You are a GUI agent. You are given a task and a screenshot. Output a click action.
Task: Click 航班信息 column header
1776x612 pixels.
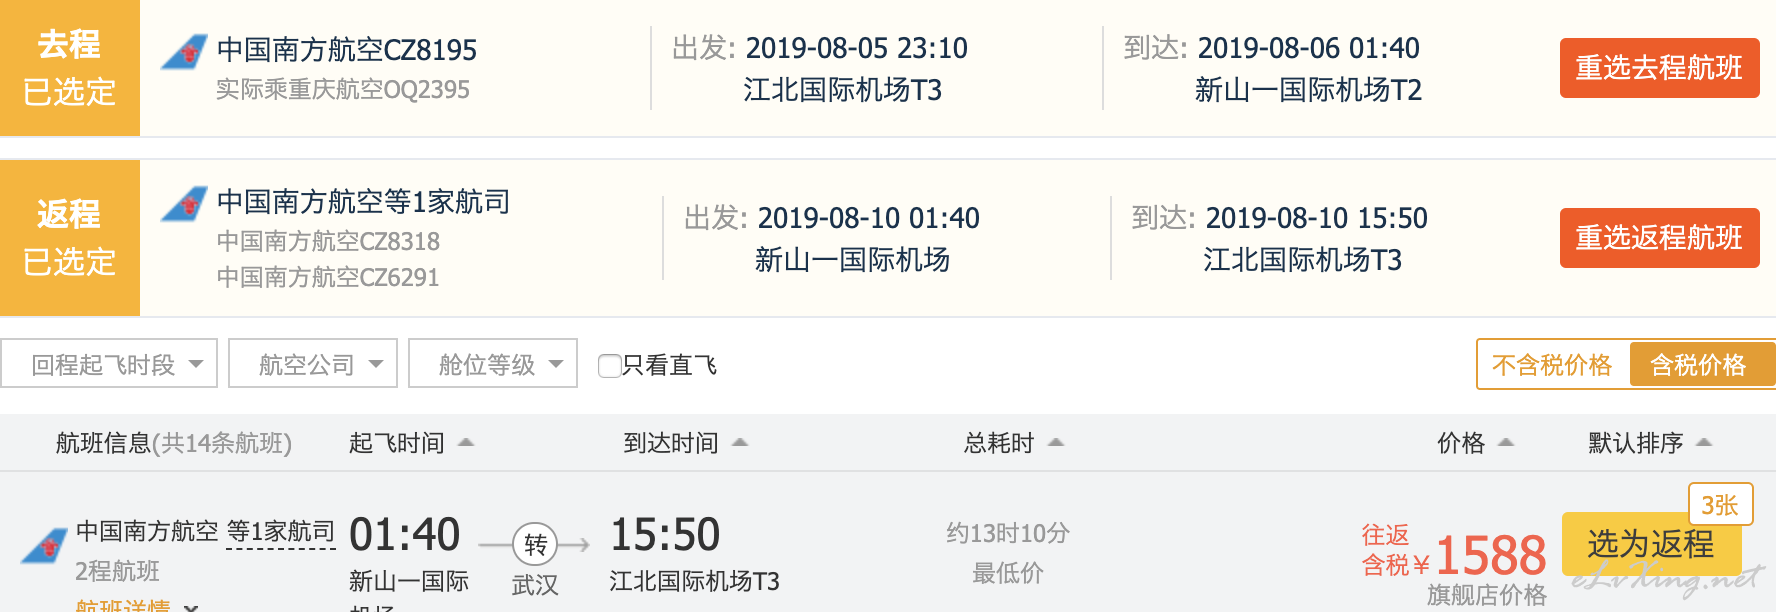click(x=174, y=442)
